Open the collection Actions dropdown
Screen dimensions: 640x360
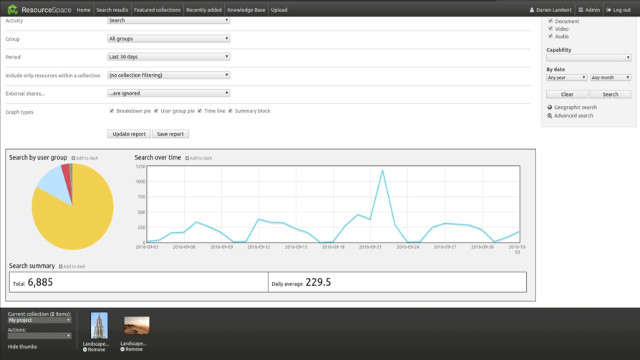tap(40, 336)
